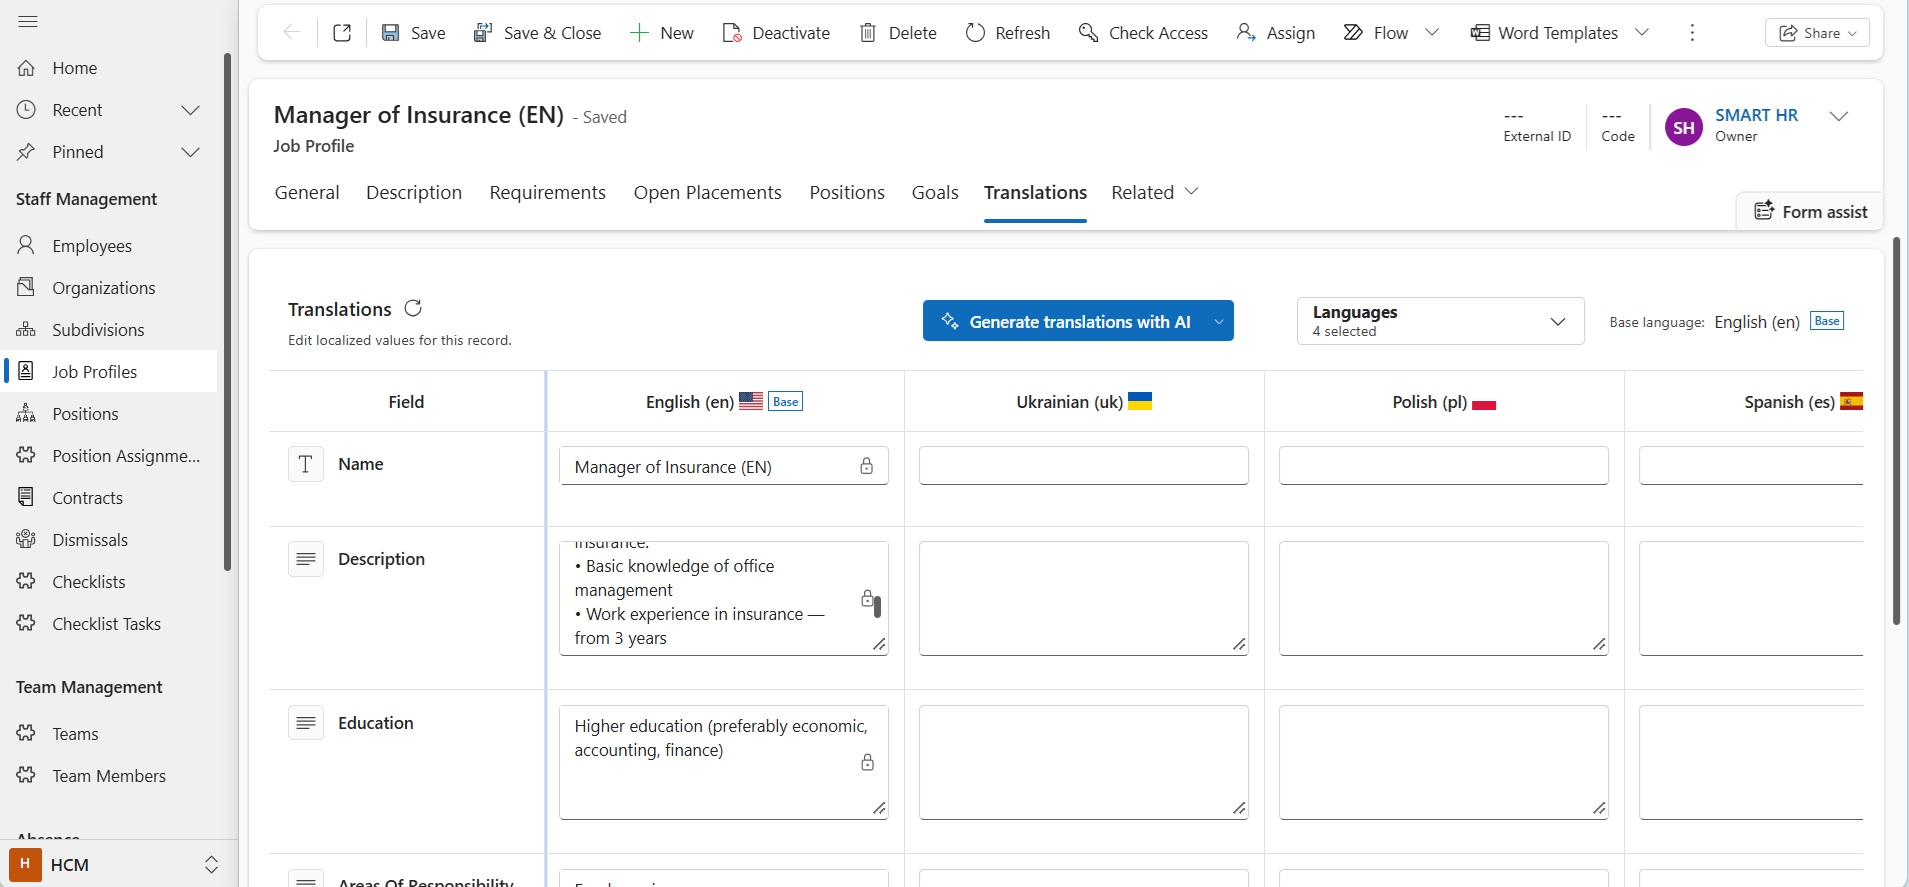Expand the Recent section in sidebar
This screenshot has height=887, width=1909.
click(190, 110)
